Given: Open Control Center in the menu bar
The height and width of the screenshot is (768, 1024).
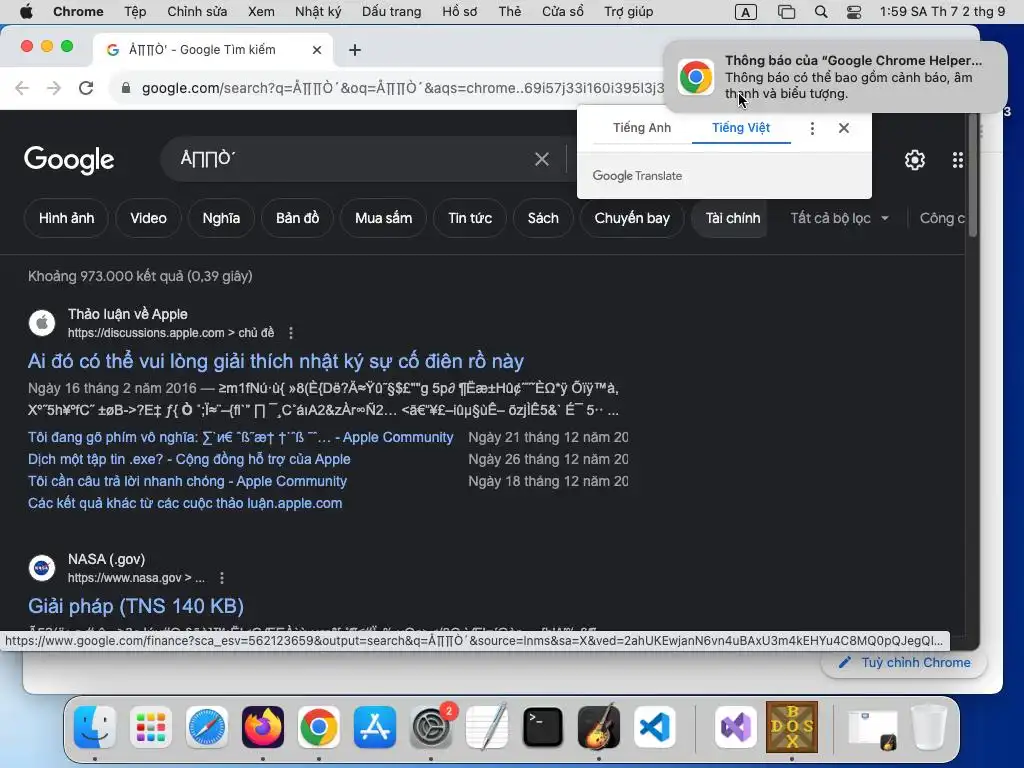Looking at the screenshot, I should pos(854,12).
